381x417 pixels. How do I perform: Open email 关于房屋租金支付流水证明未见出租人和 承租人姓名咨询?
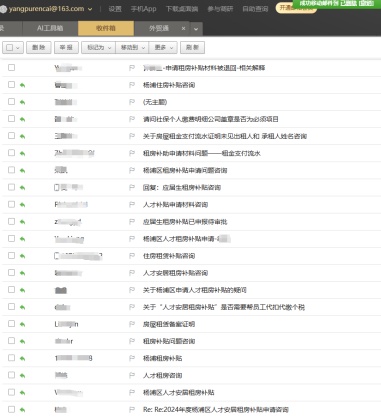click(225, 136)
